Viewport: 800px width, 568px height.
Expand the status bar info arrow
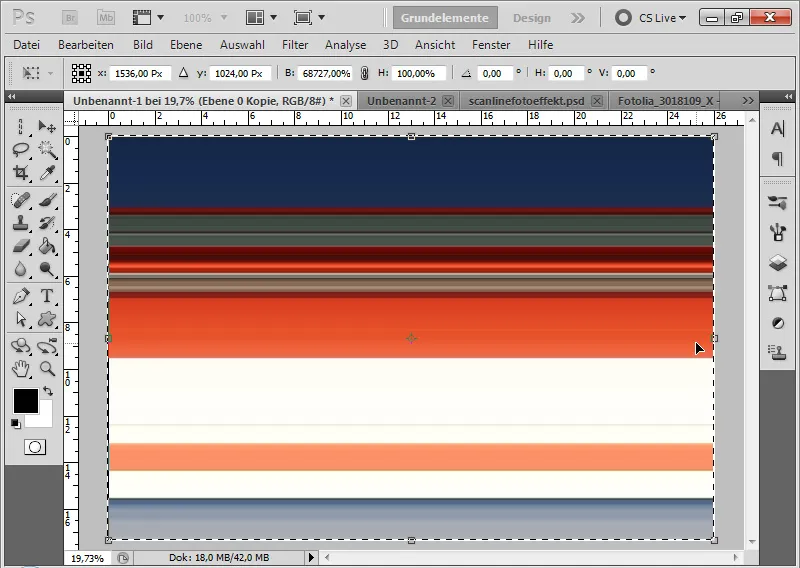click(x=311, y=557)
